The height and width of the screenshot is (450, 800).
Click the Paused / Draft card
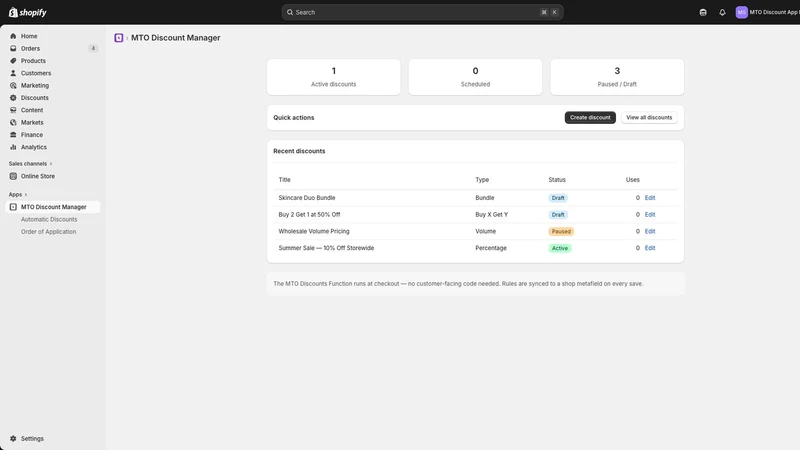(617, 77)
